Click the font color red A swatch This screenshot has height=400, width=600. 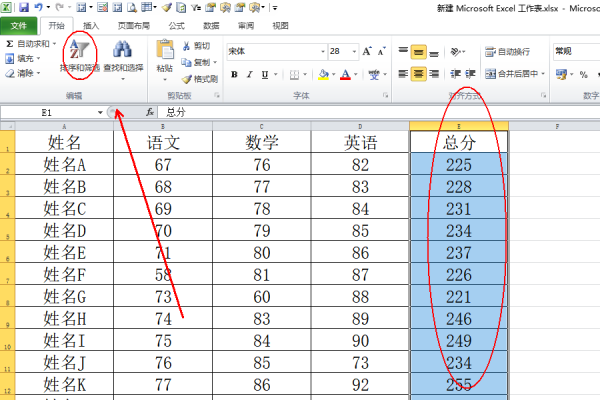[x=345, y=74]
